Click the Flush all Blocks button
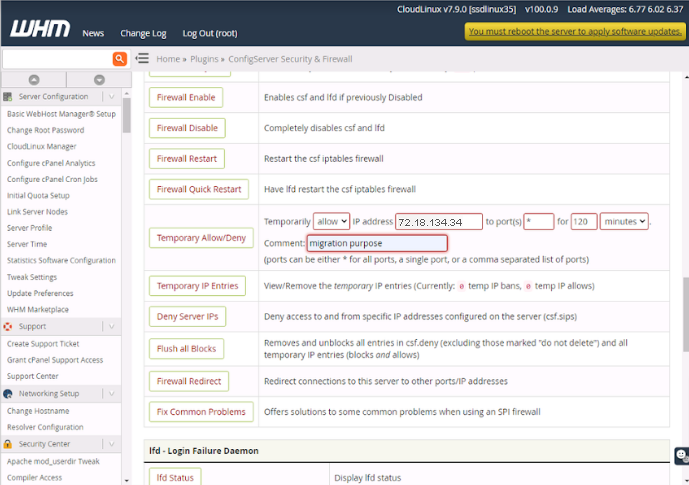The image size is (689, 485). (x=186, y=349)
